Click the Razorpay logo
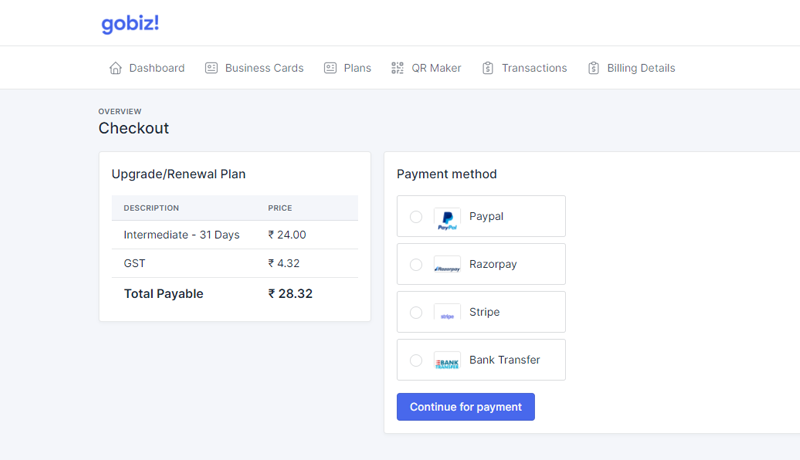Viewport: 800px width, 460px height. point(447,265)
